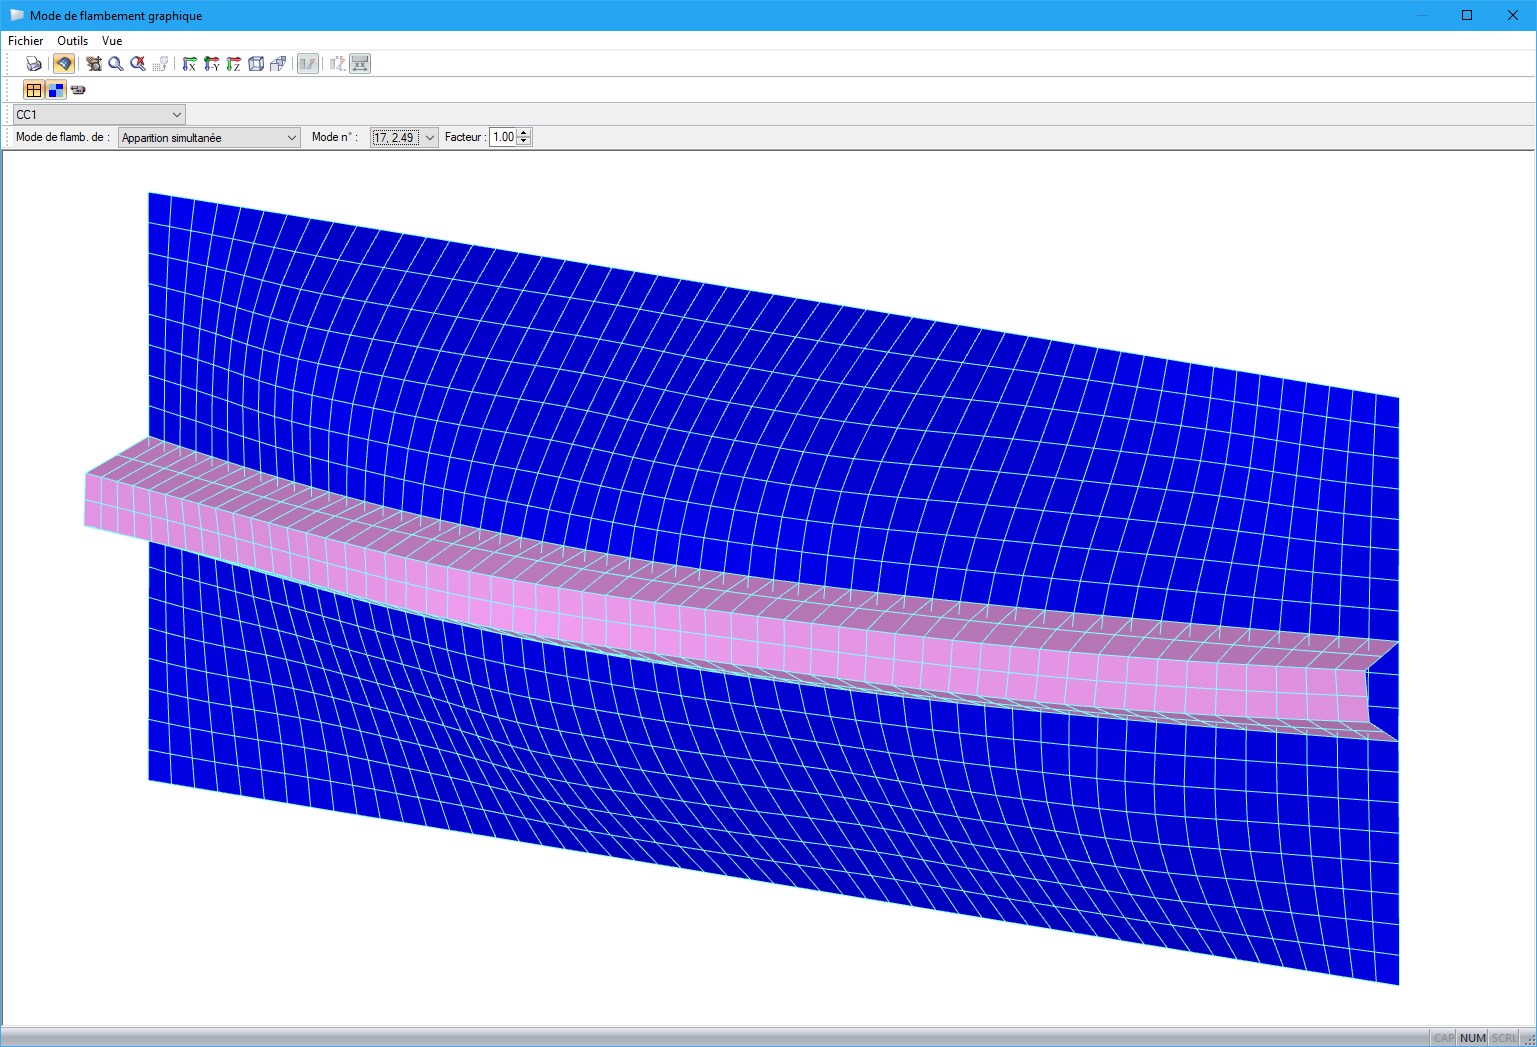Click the app icon in title bar
The image size is (1537, 1047).
point(16,15)
